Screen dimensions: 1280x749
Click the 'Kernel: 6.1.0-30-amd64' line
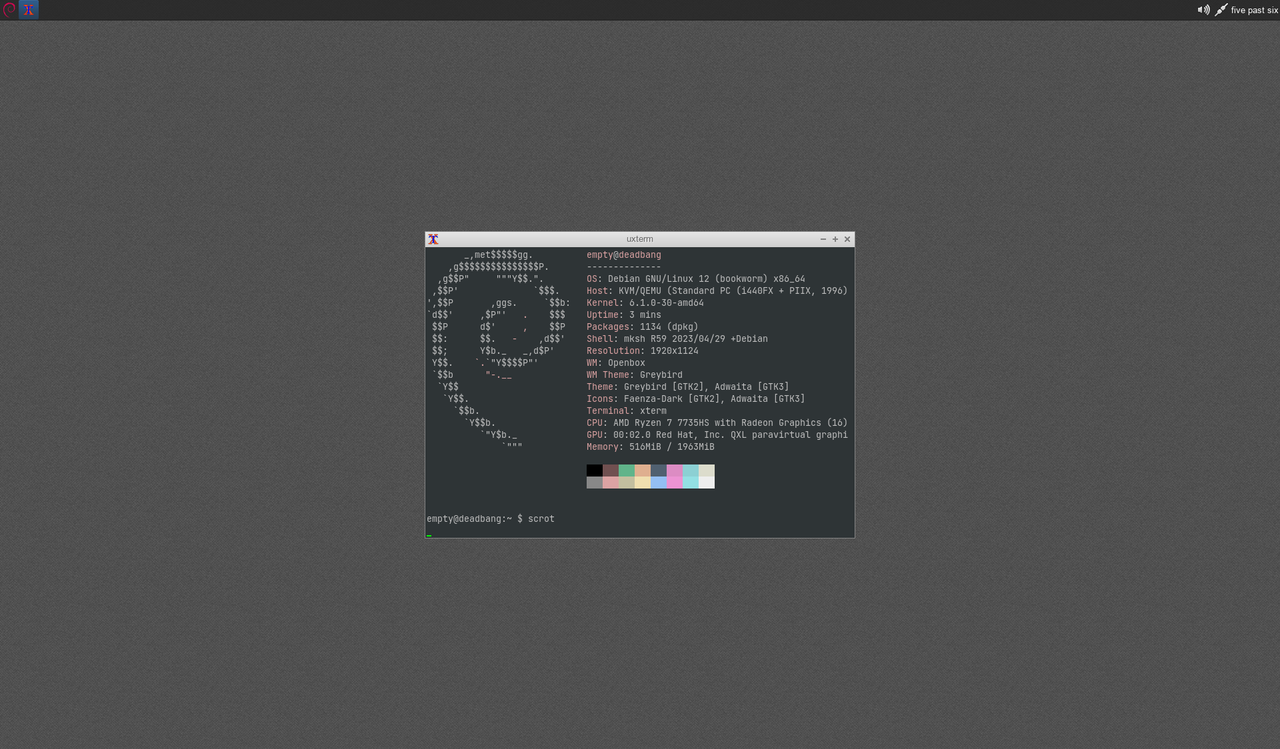tap(645, 303)
